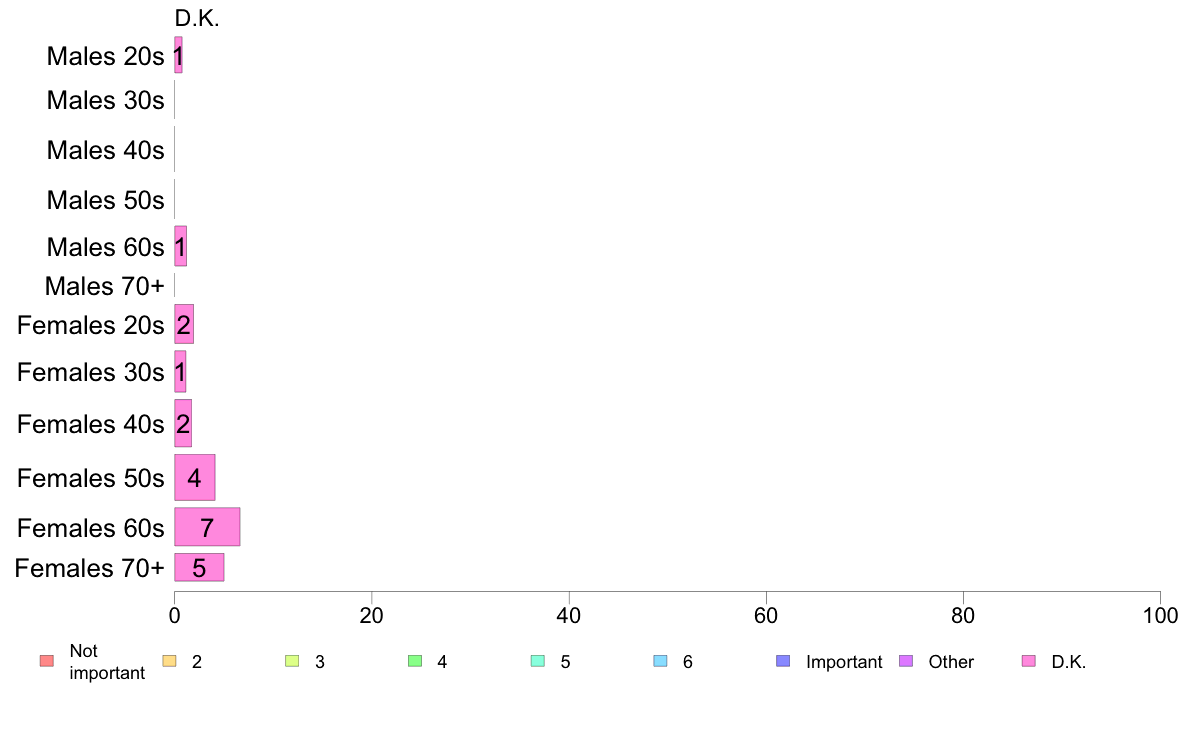Click the Females 50s bar showing 4
1188x736 pixels.
[x=194, y=477]
